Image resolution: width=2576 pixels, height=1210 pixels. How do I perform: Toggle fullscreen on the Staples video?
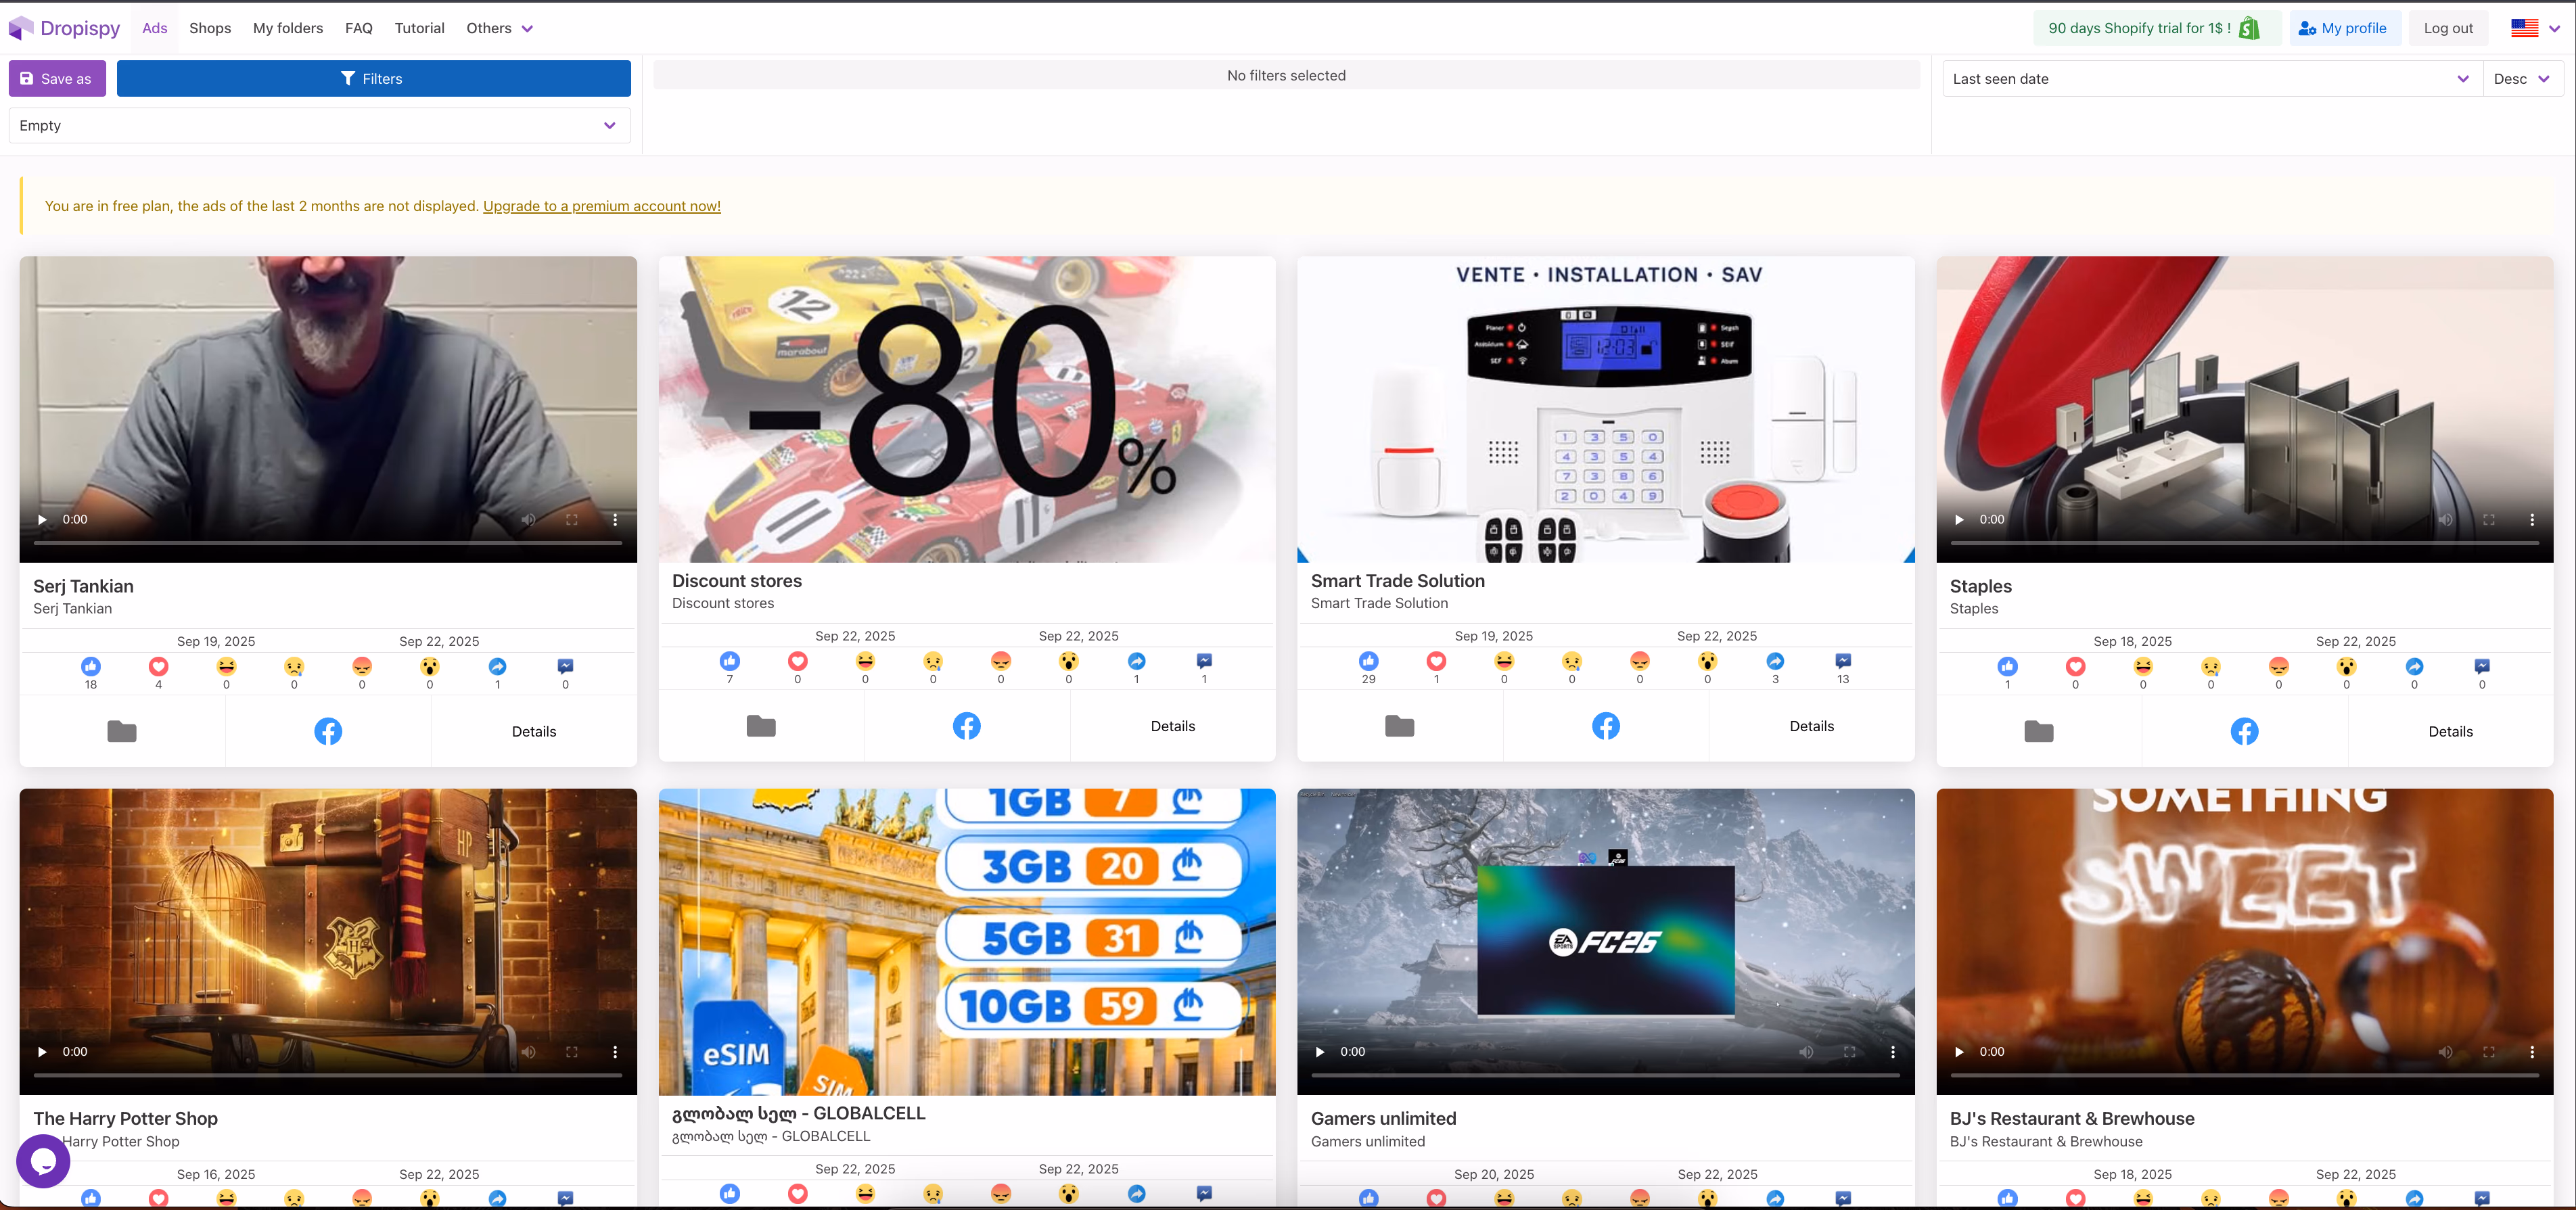coord(2489,519)
